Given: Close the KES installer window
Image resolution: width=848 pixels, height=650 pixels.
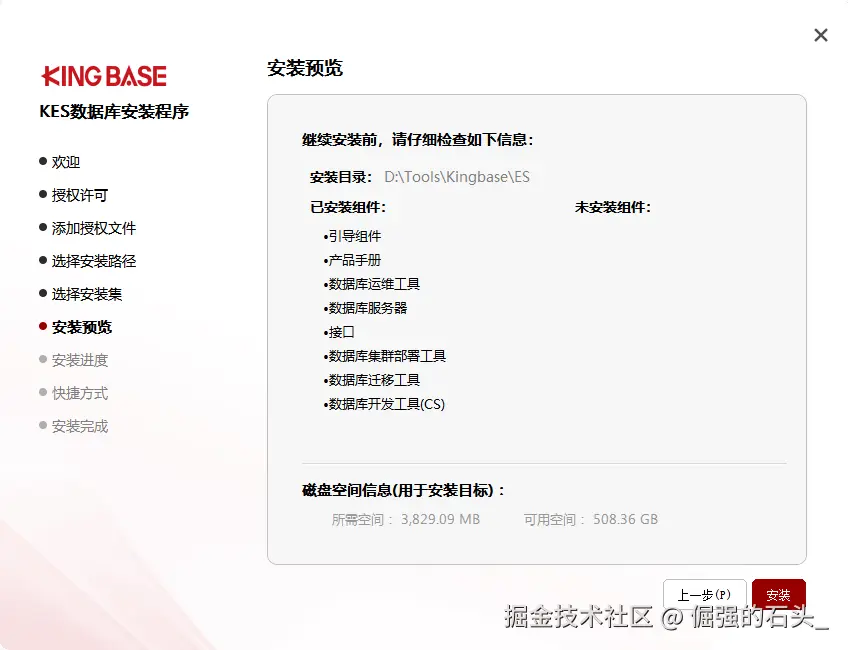Looking at the screenshot, I should click(x=820, y=35).
